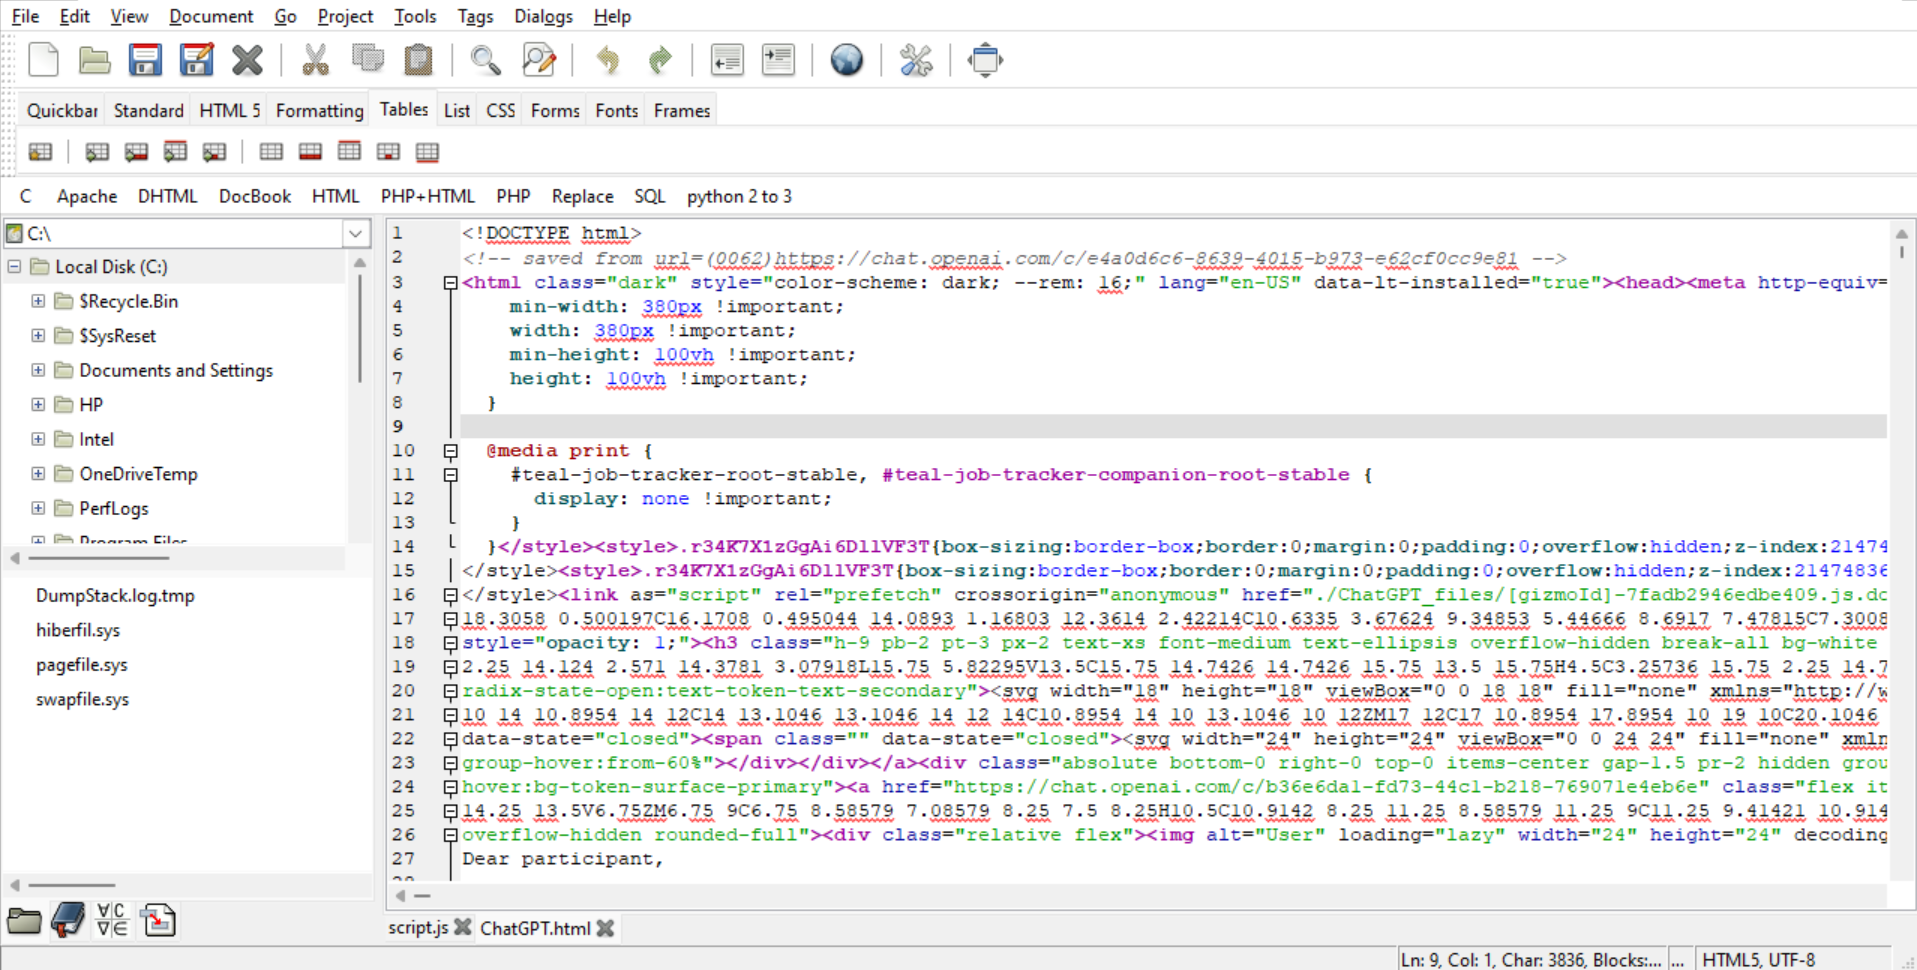Collapse the code fold on line 3
Image resolution: width=1917 pixels, height=970 pixels.
(x=450, y=283)
